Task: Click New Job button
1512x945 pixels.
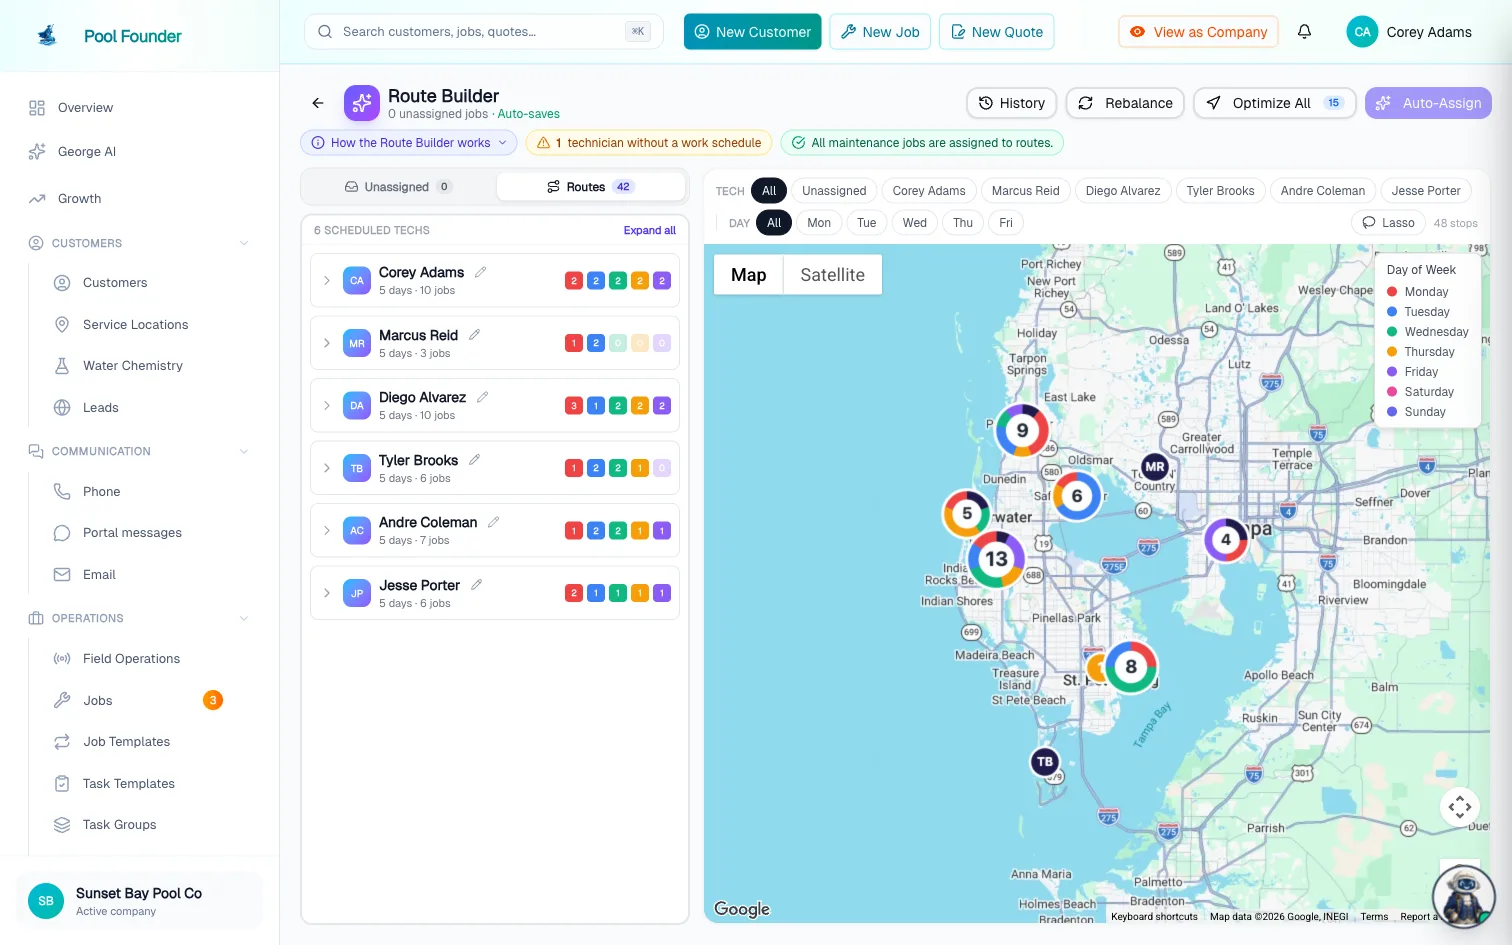Action: pos(880,32)
